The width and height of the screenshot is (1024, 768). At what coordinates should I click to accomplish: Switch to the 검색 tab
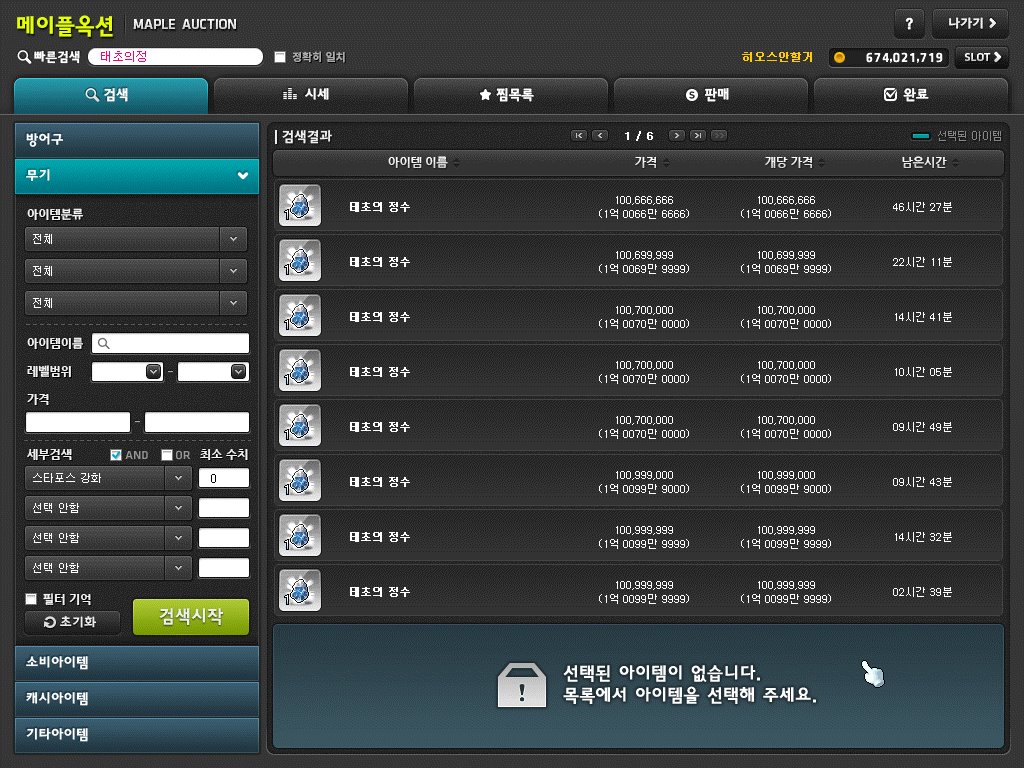pos(111,95)
